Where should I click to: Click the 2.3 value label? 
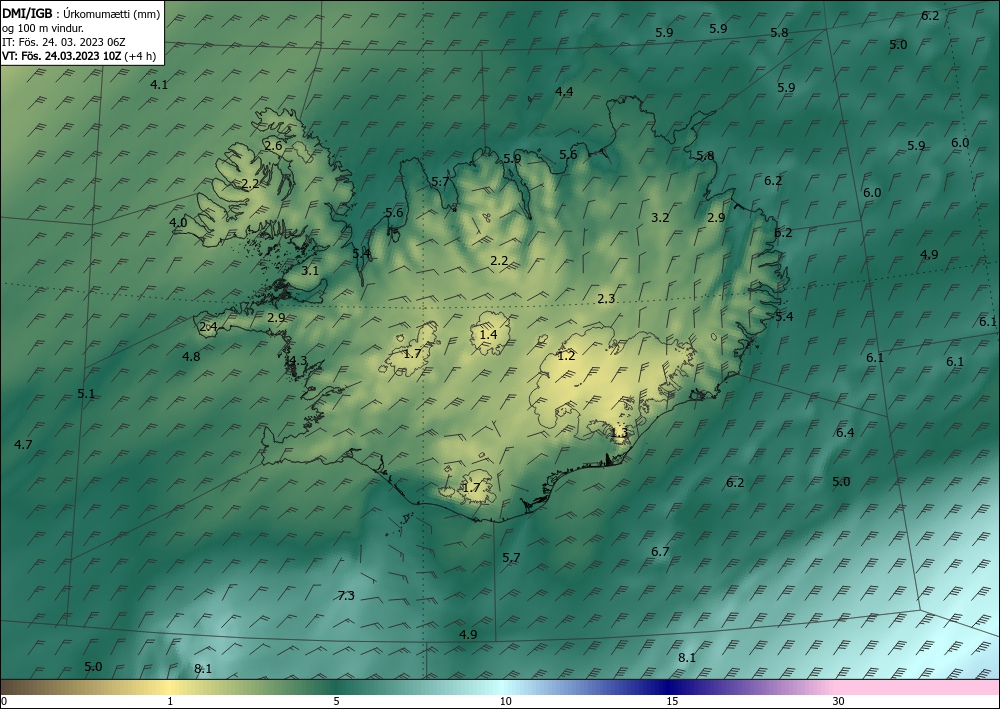606,298
